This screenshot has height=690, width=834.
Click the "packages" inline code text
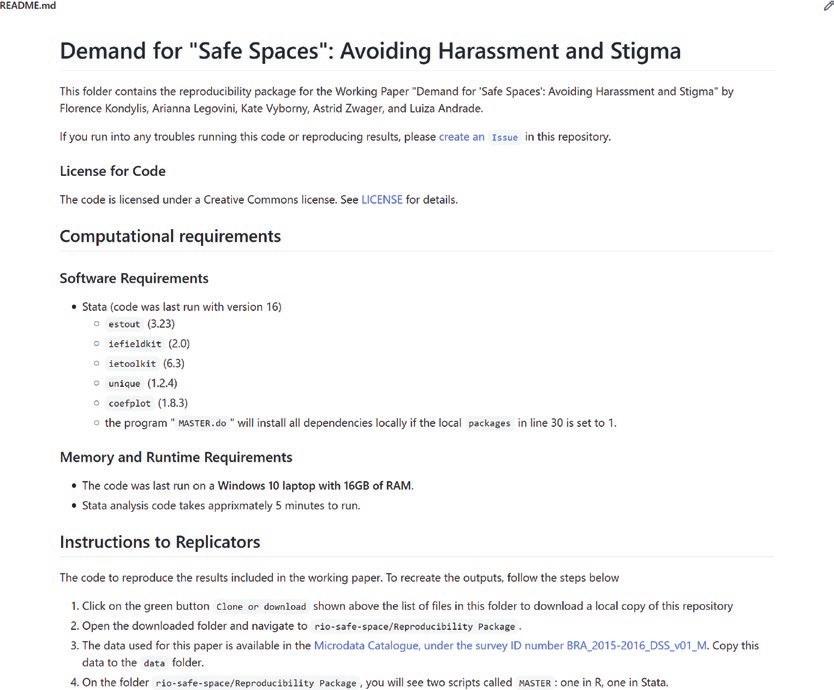click(x=489, y=423)
